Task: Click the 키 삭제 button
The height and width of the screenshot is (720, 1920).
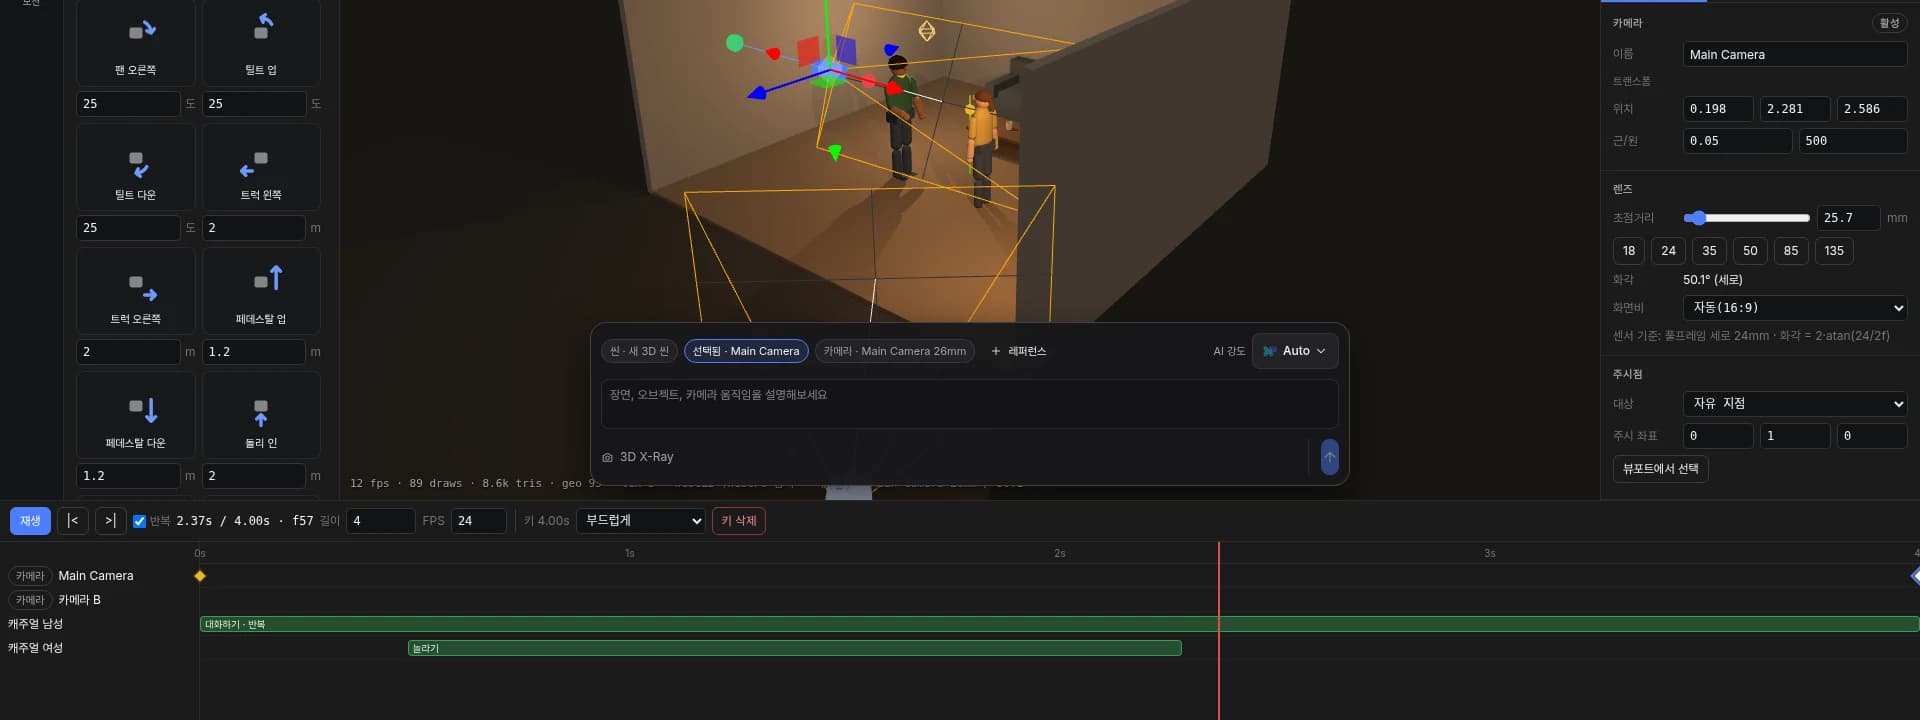Action: (x=739, y=521)
